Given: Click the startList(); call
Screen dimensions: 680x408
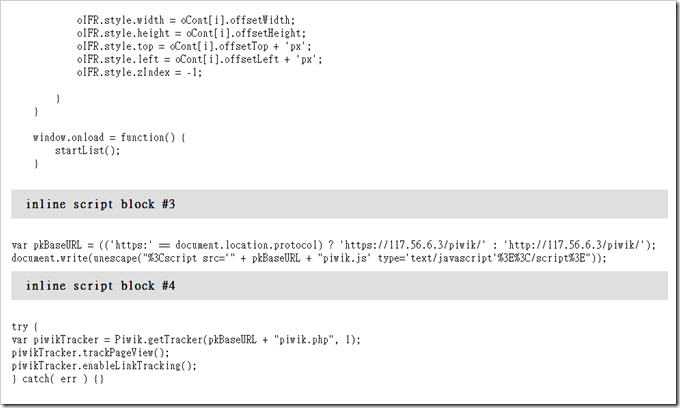Looking at the screenshot, I should pyautogui.click(x=87, y=151).
